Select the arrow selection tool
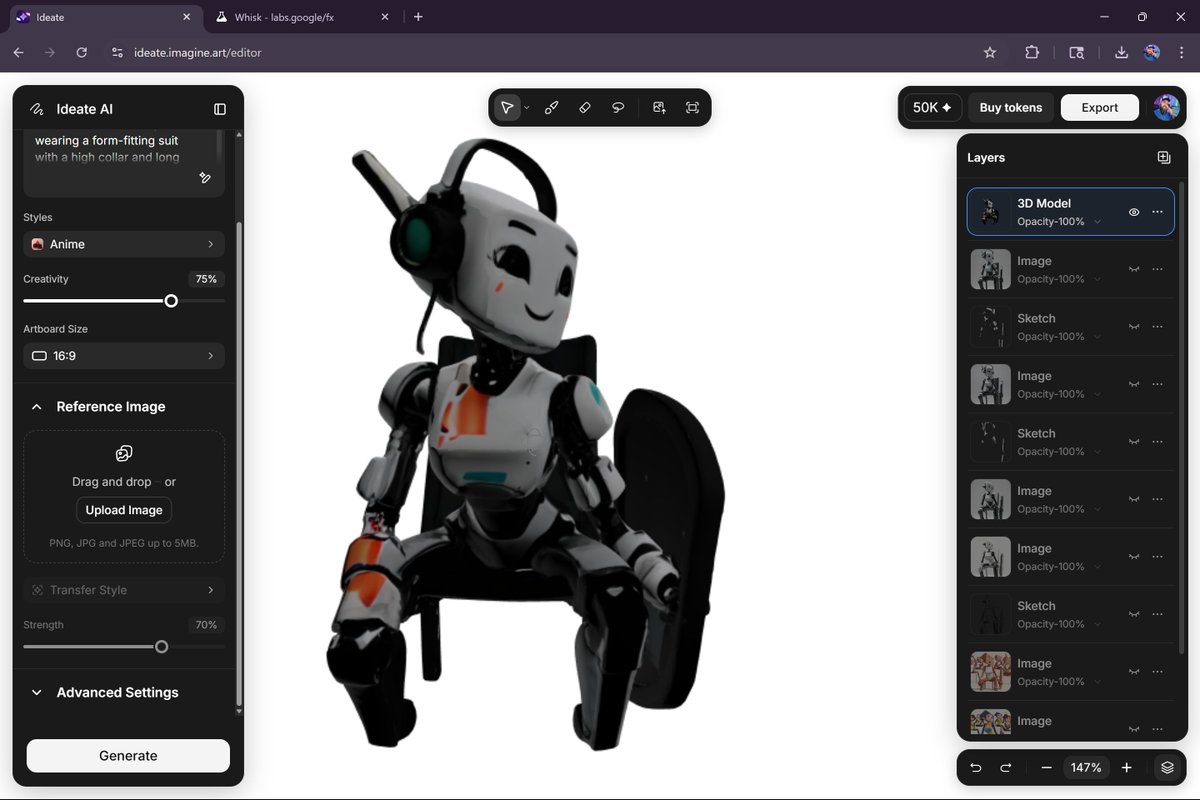This screenshot has width=1200, height=800. [x=508, y=106]
